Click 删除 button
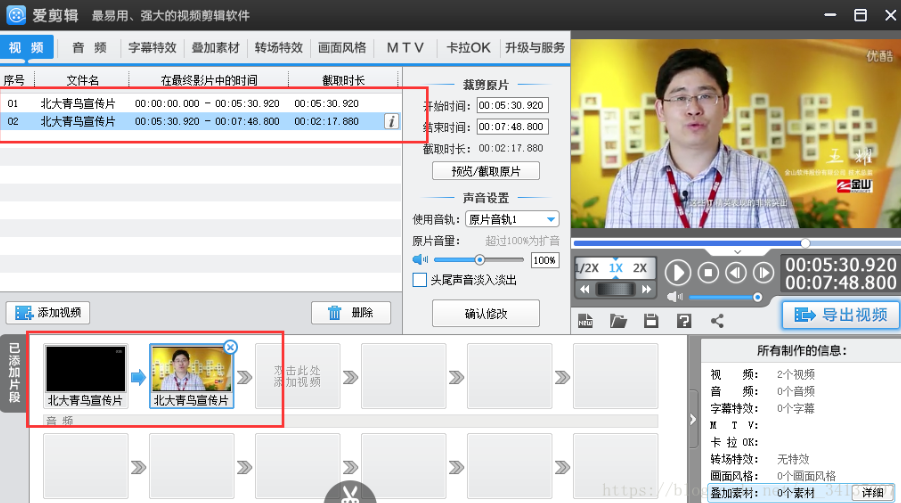 pos(351,313)
